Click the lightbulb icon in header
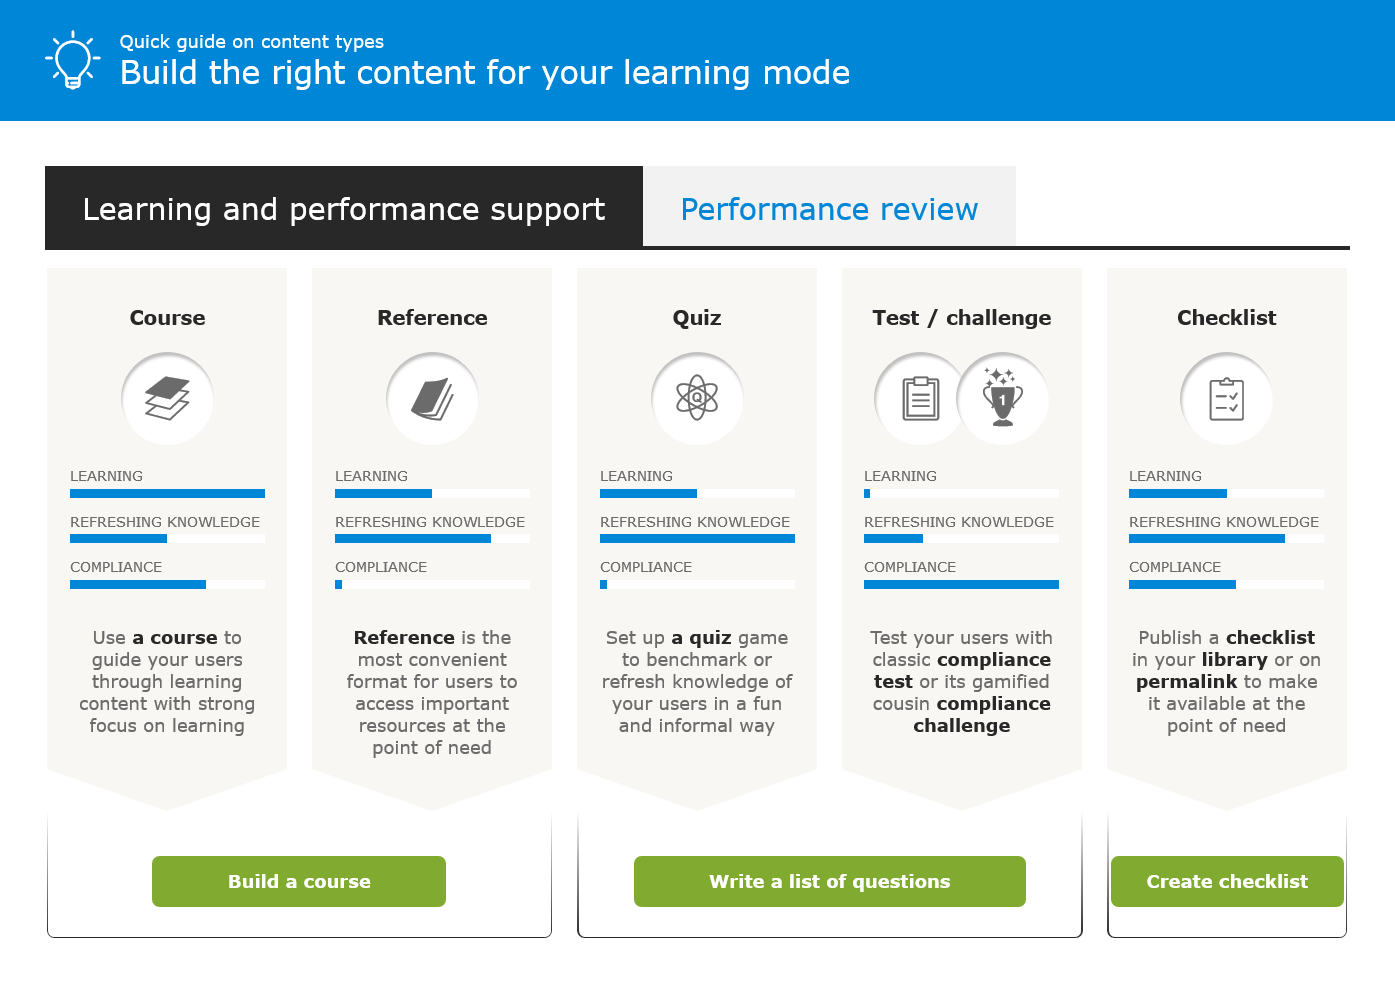The height and width of the screenshot is (995, 1395). (x=73, y=60)
